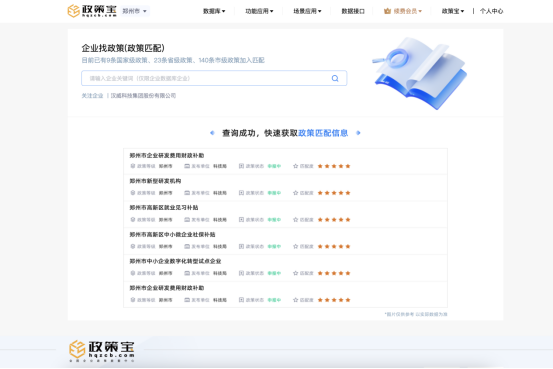The height and width of the screenshot is (369, 553).
Task: Click 郑州市 level value in 中小企业数字化转型试点企业 row
Action: point(165,273)
